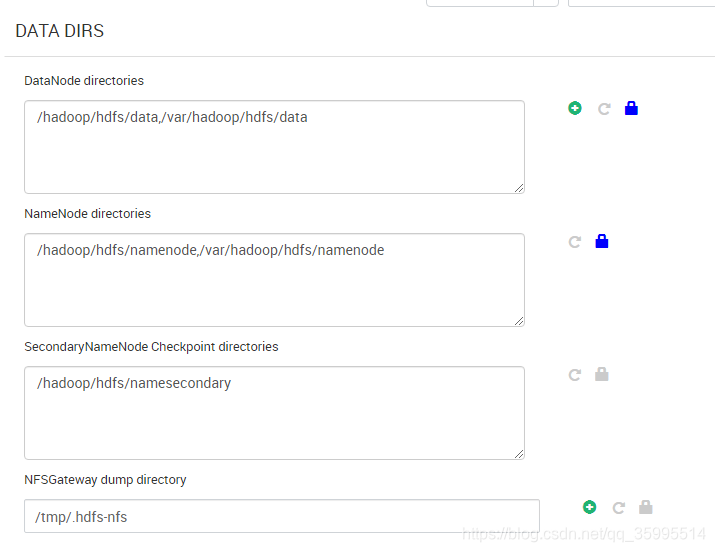
Task: Click the undo icon for SecondaryNameNode Checkpoint directories
Action: (575, 375)
